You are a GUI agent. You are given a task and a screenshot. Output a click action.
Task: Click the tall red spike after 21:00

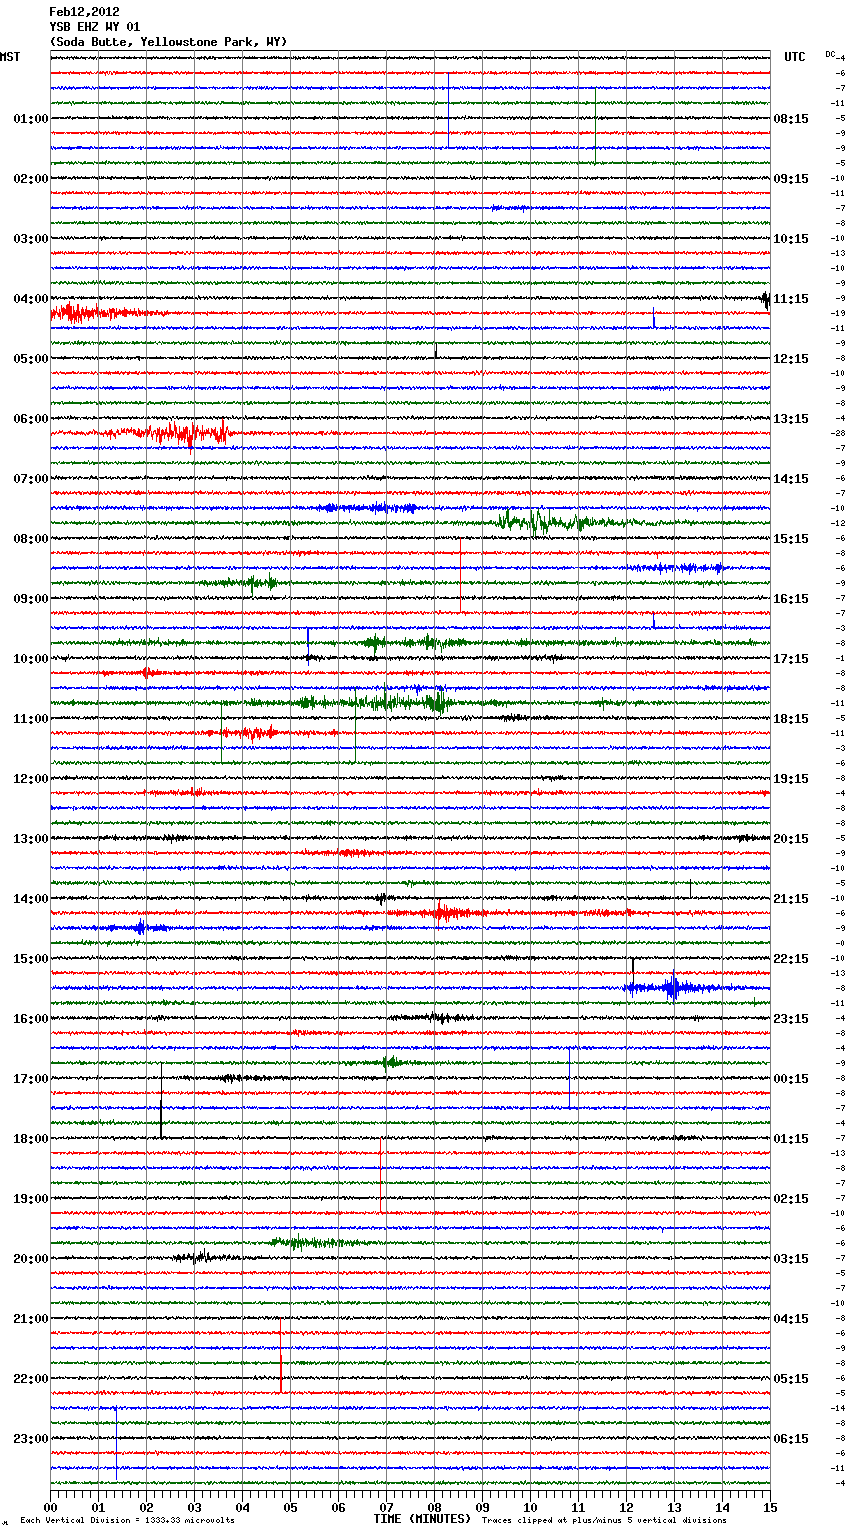pyautogui.click(x=281, y=1356)
